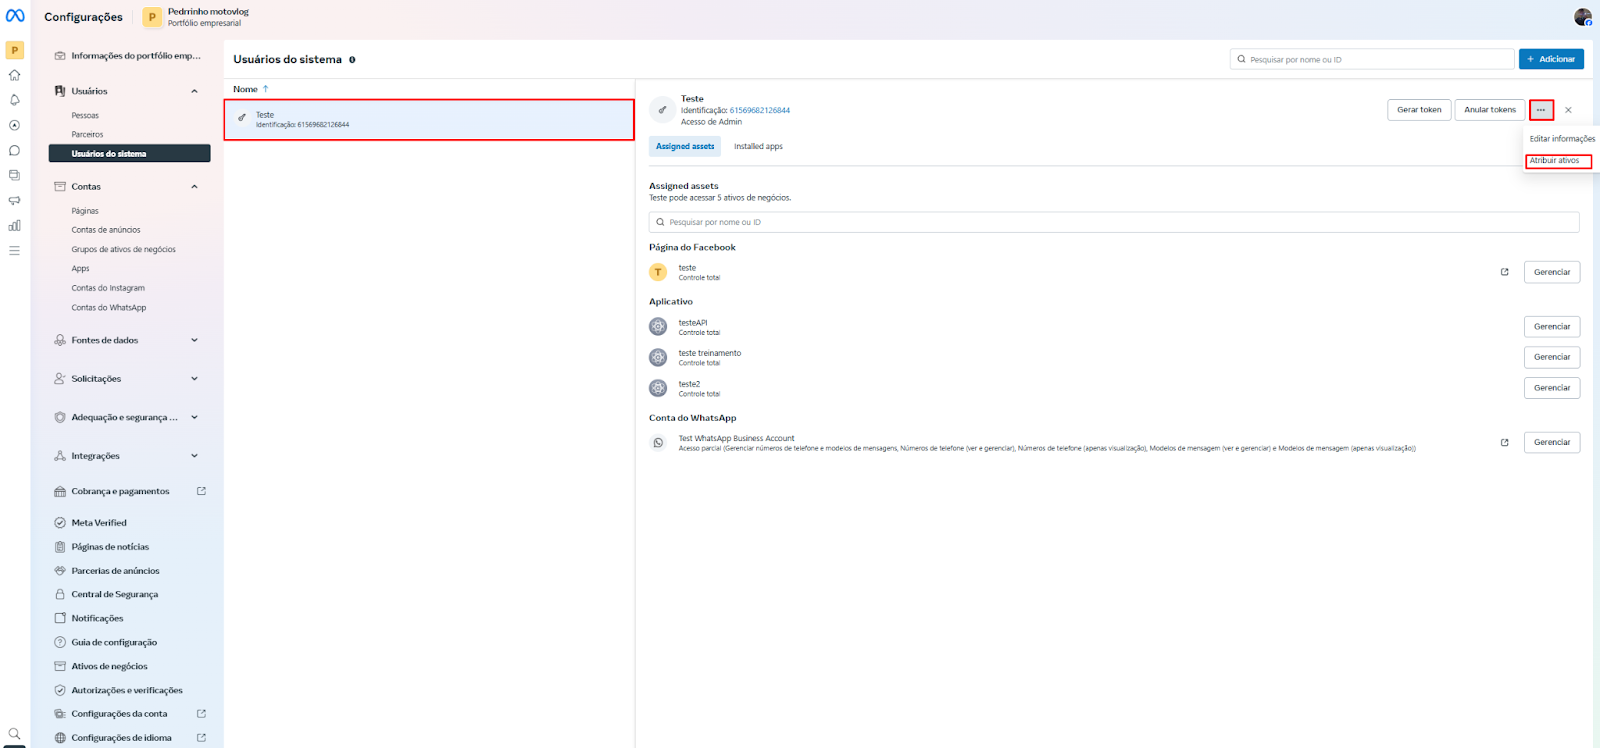Image resolution: width=1600 pixels, height=748 pixels.
Task: Open external link icon for WhatsApp account
Action: click(x=1504, y=442)
